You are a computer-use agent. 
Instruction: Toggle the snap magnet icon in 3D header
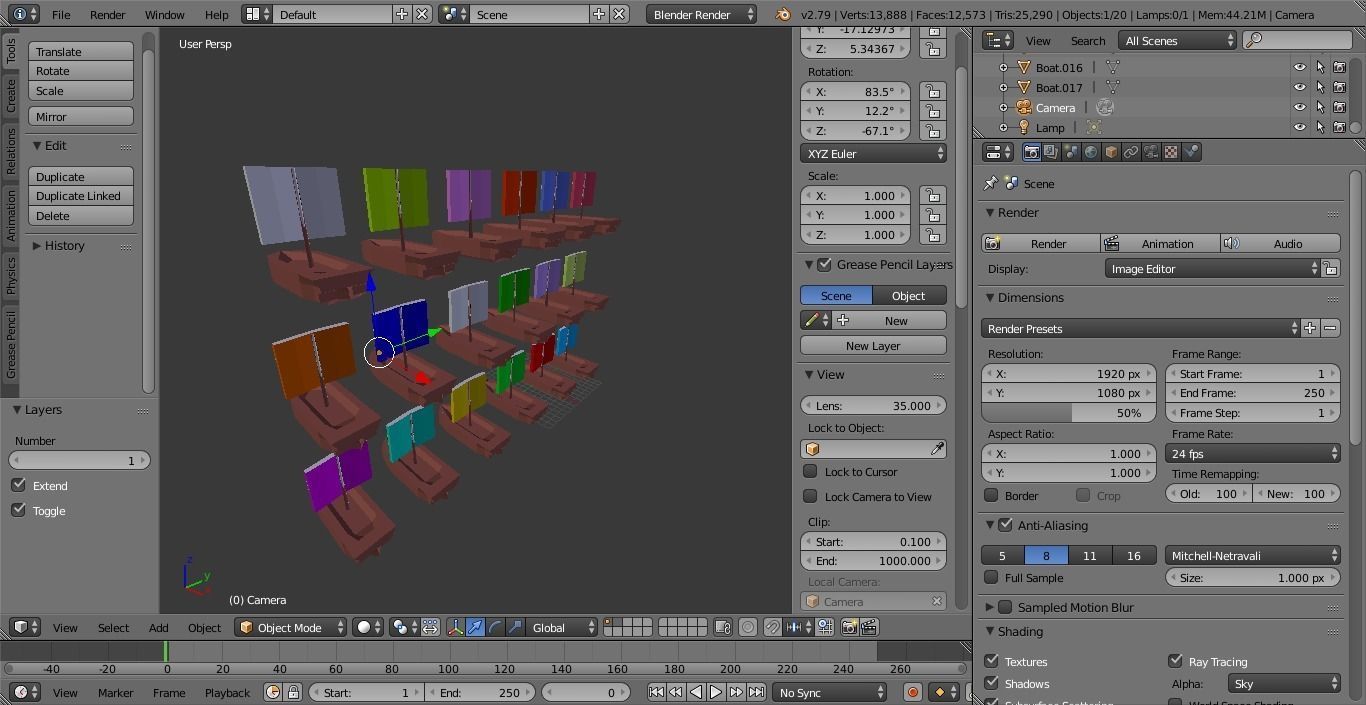pyautogui.click(x=772, y=627)
